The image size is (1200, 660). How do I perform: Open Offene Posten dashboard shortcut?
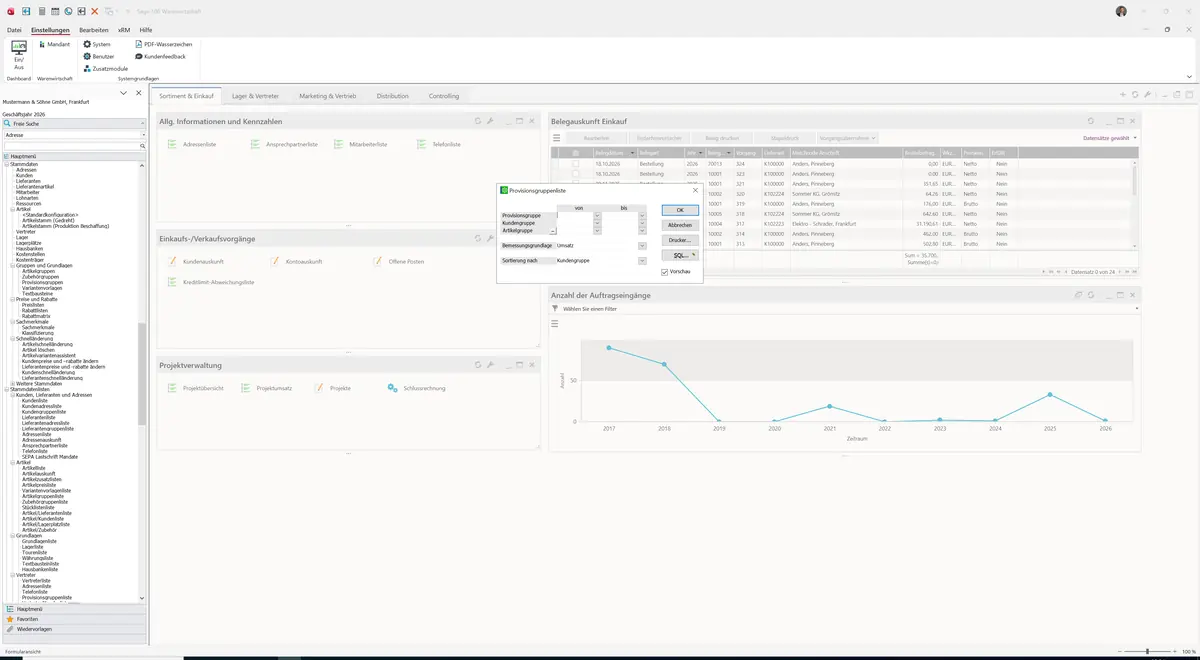[x=399, y=261]
